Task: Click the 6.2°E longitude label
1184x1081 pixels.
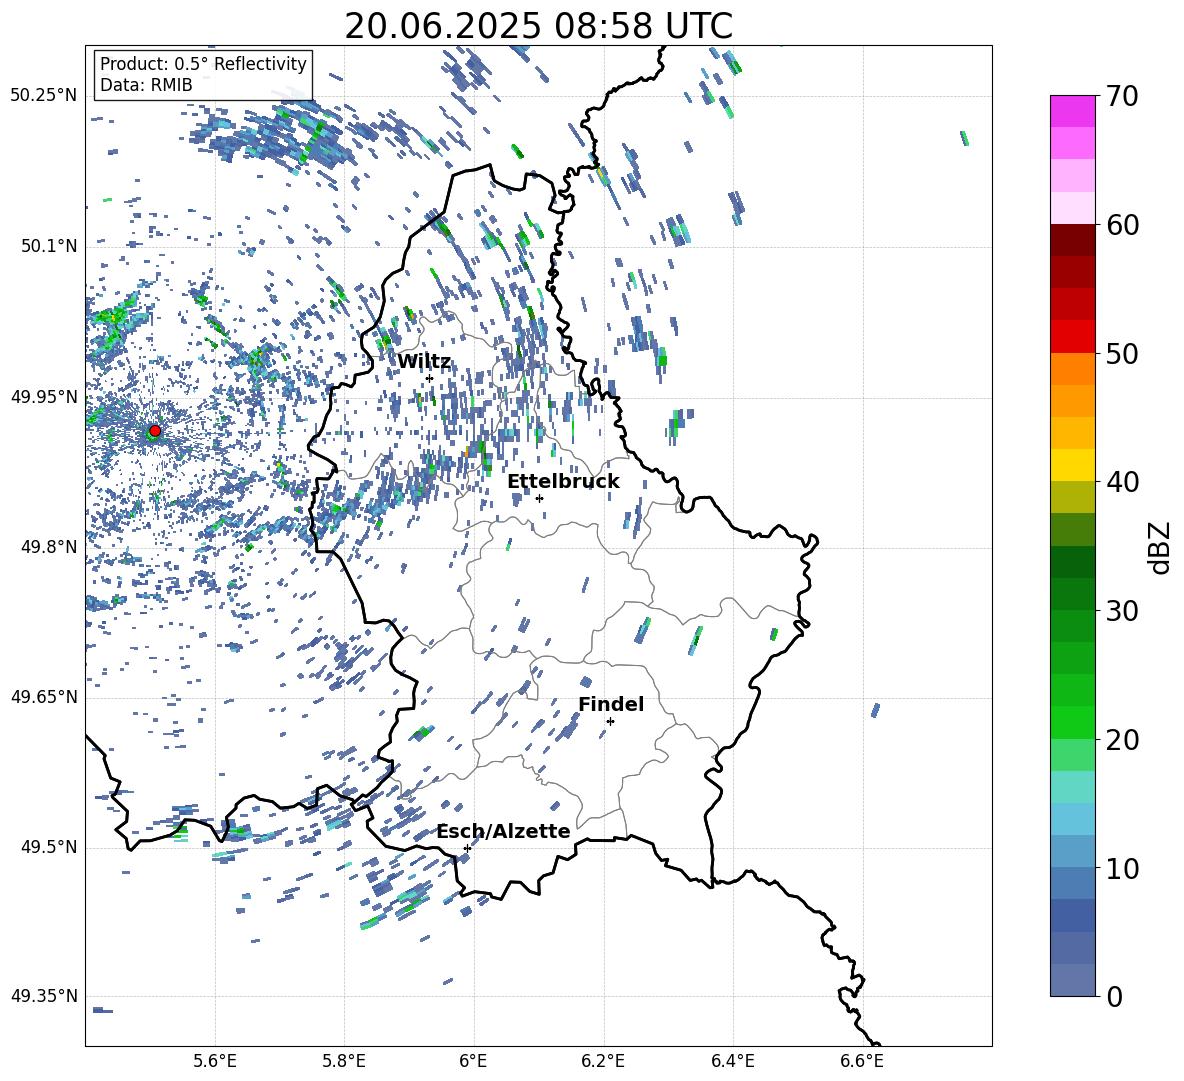Action: (603, 1061)
